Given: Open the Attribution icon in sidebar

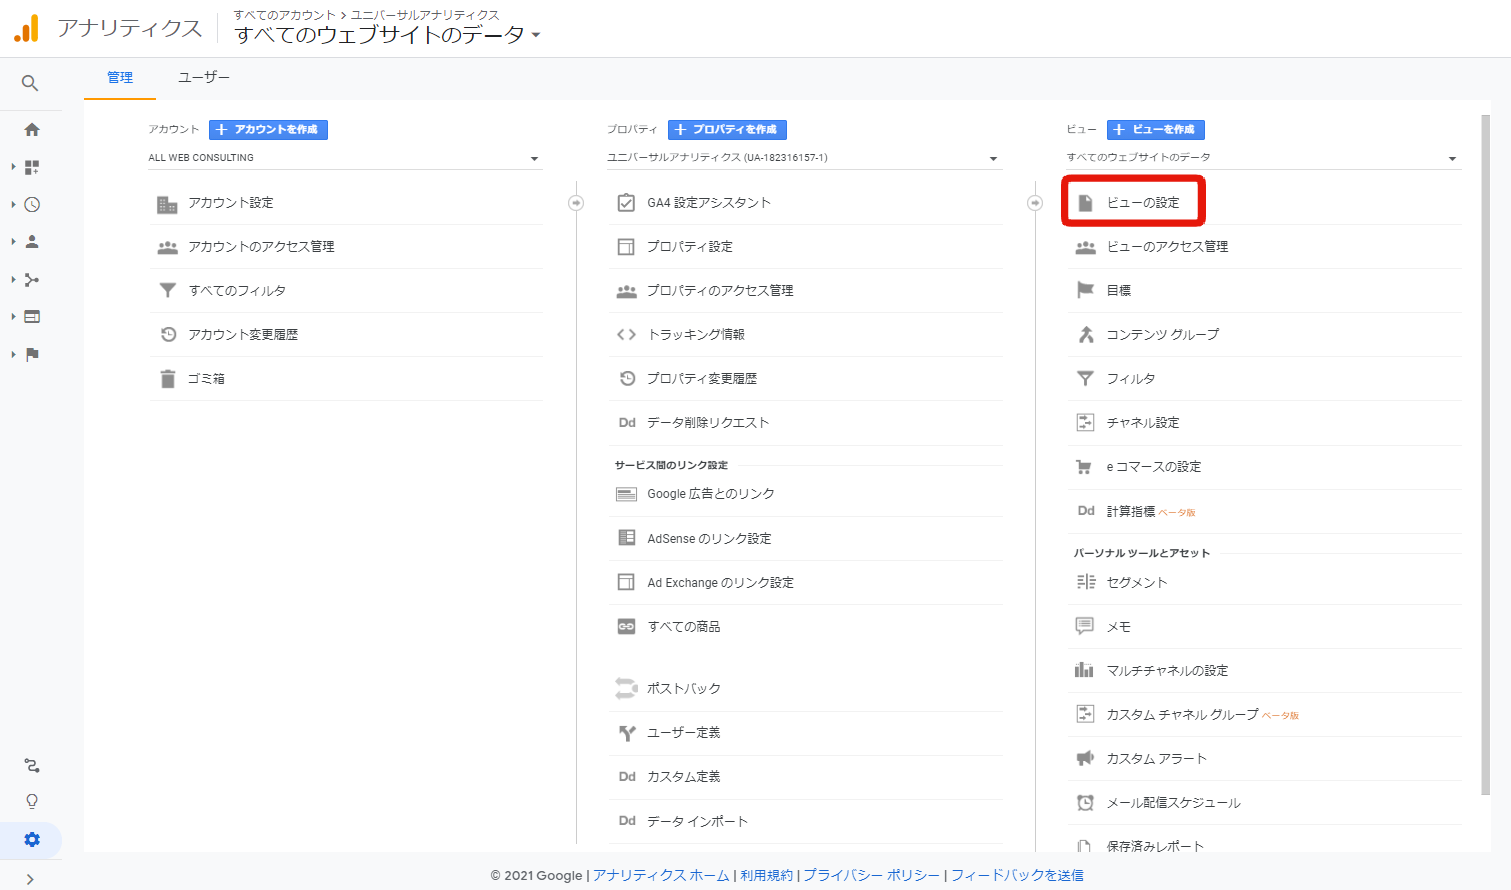Looking at the screenshot, I should [32, 765].
